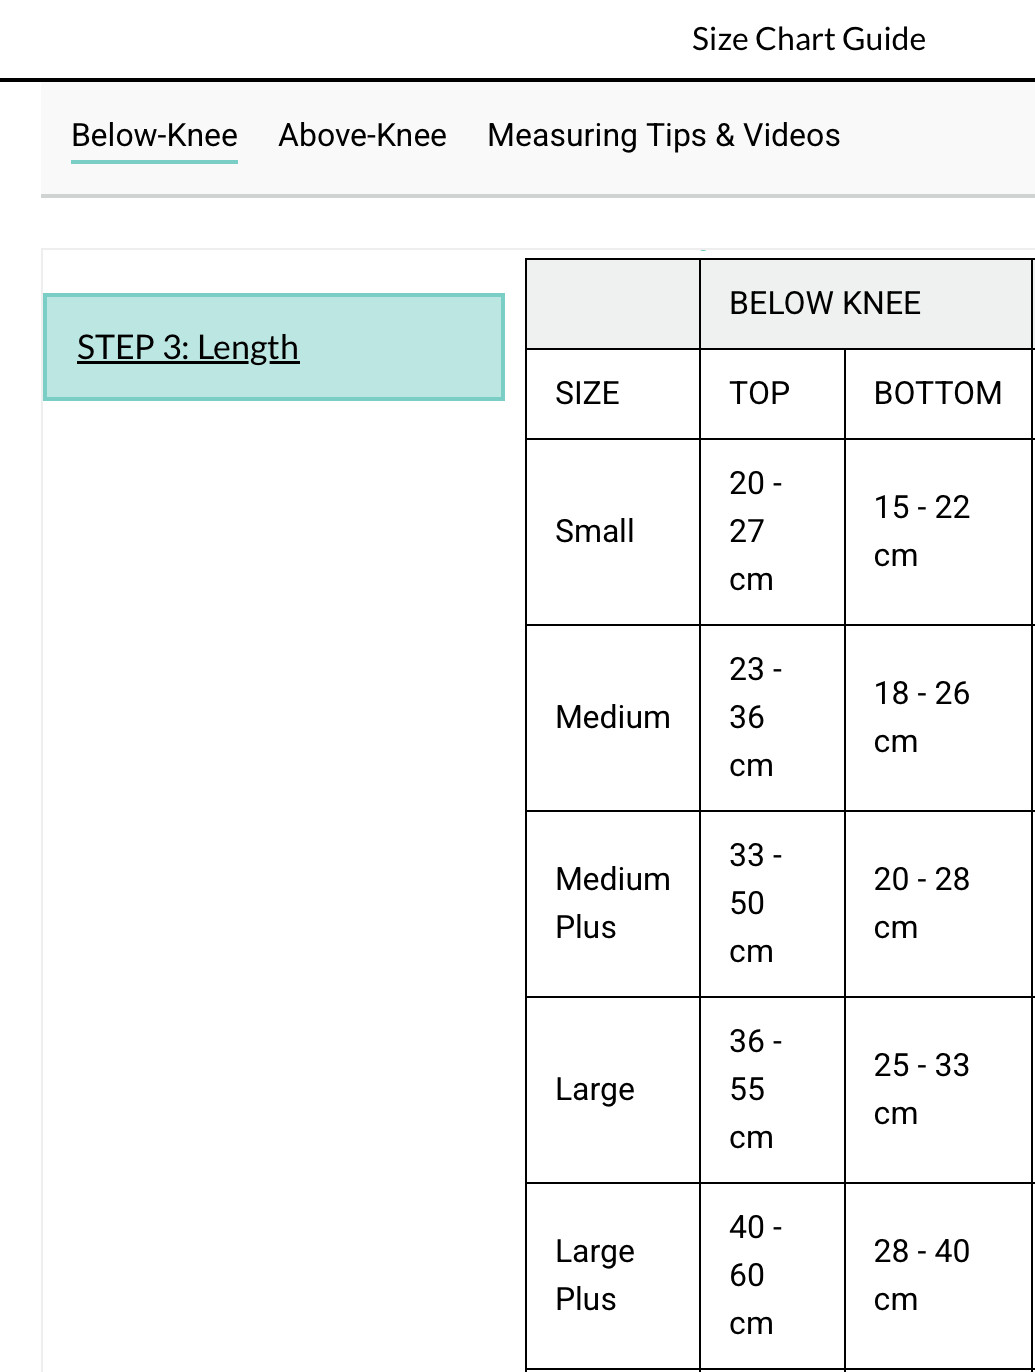
Task: Click the STEP 3: Length link
Action: coord(188,347)
